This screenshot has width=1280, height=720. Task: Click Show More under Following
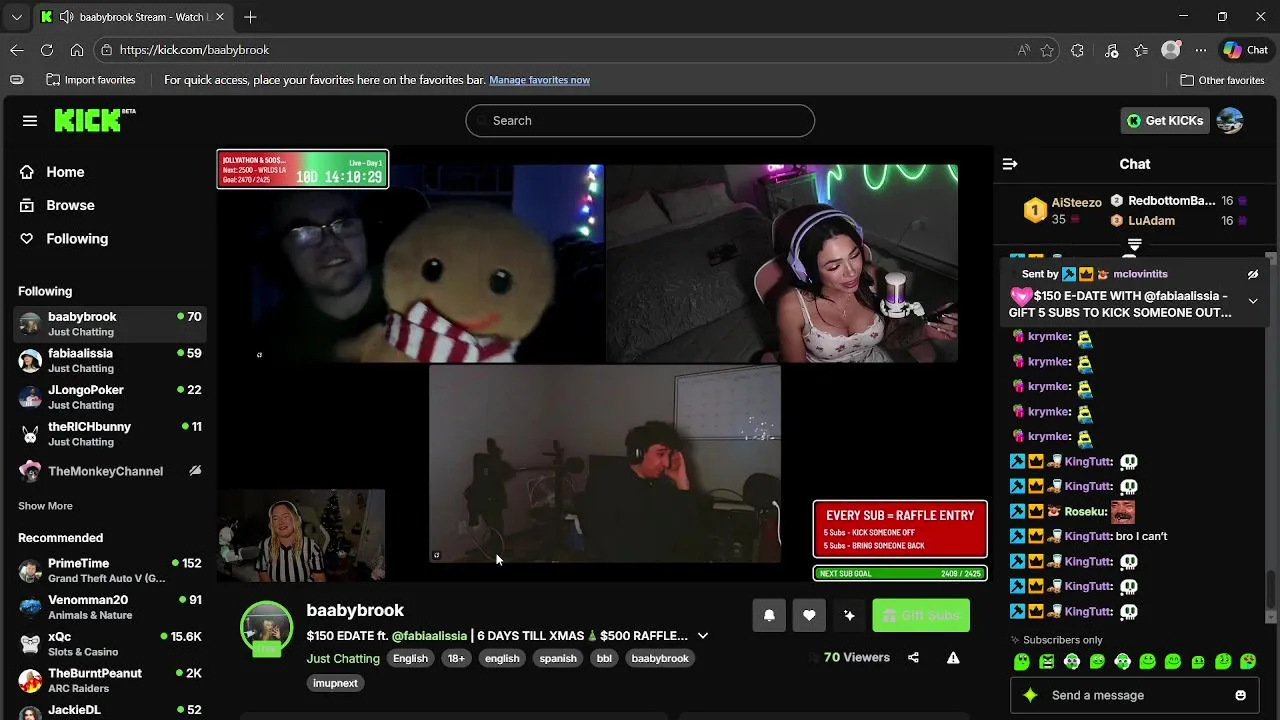pyautogui.click(x=45, y=506)
